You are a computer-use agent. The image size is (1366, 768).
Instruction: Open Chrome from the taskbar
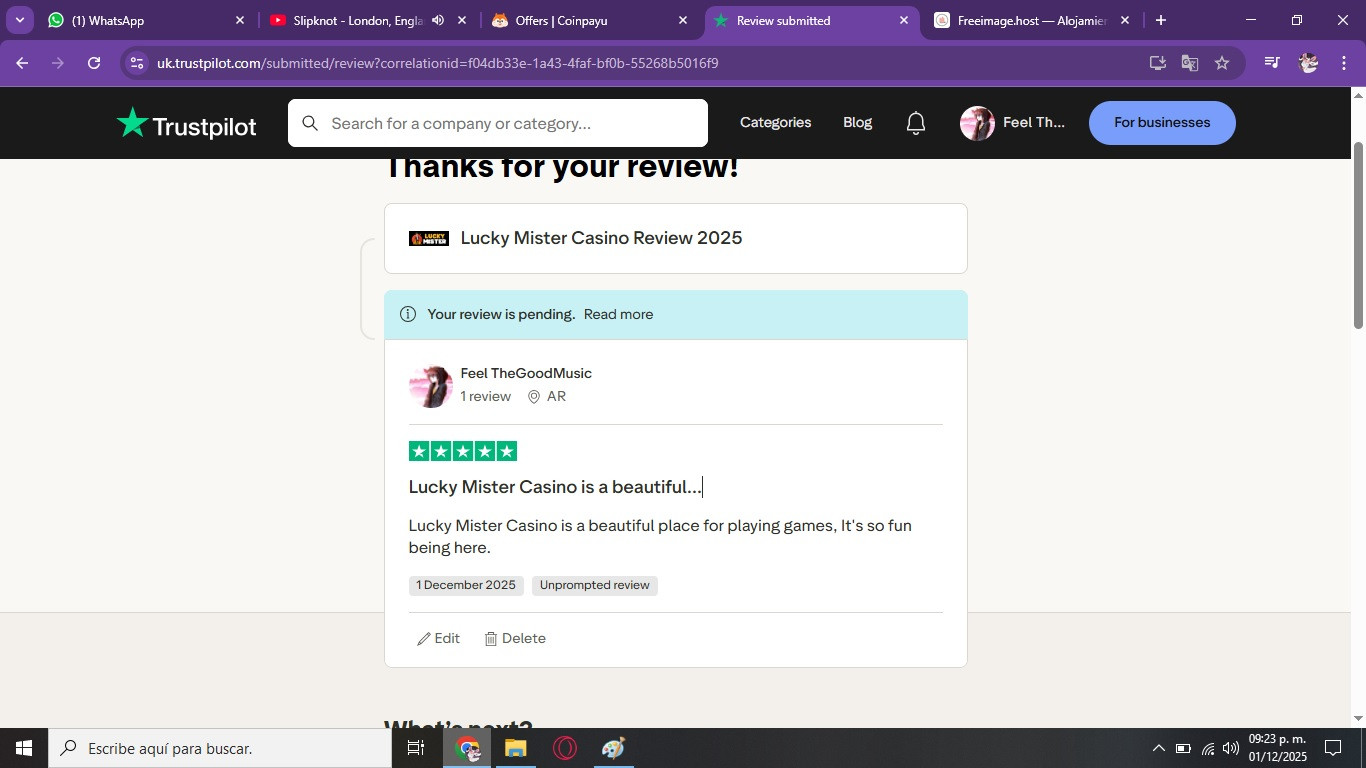[x=467, y=748]
